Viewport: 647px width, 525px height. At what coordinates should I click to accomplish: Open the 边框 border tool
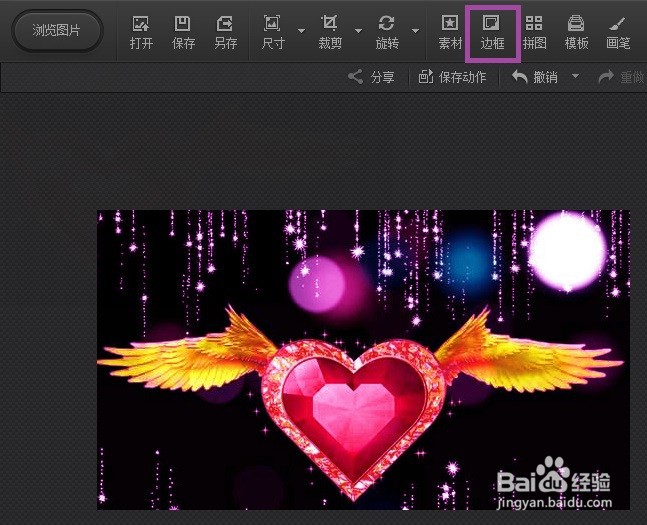[x=492, y=33]
